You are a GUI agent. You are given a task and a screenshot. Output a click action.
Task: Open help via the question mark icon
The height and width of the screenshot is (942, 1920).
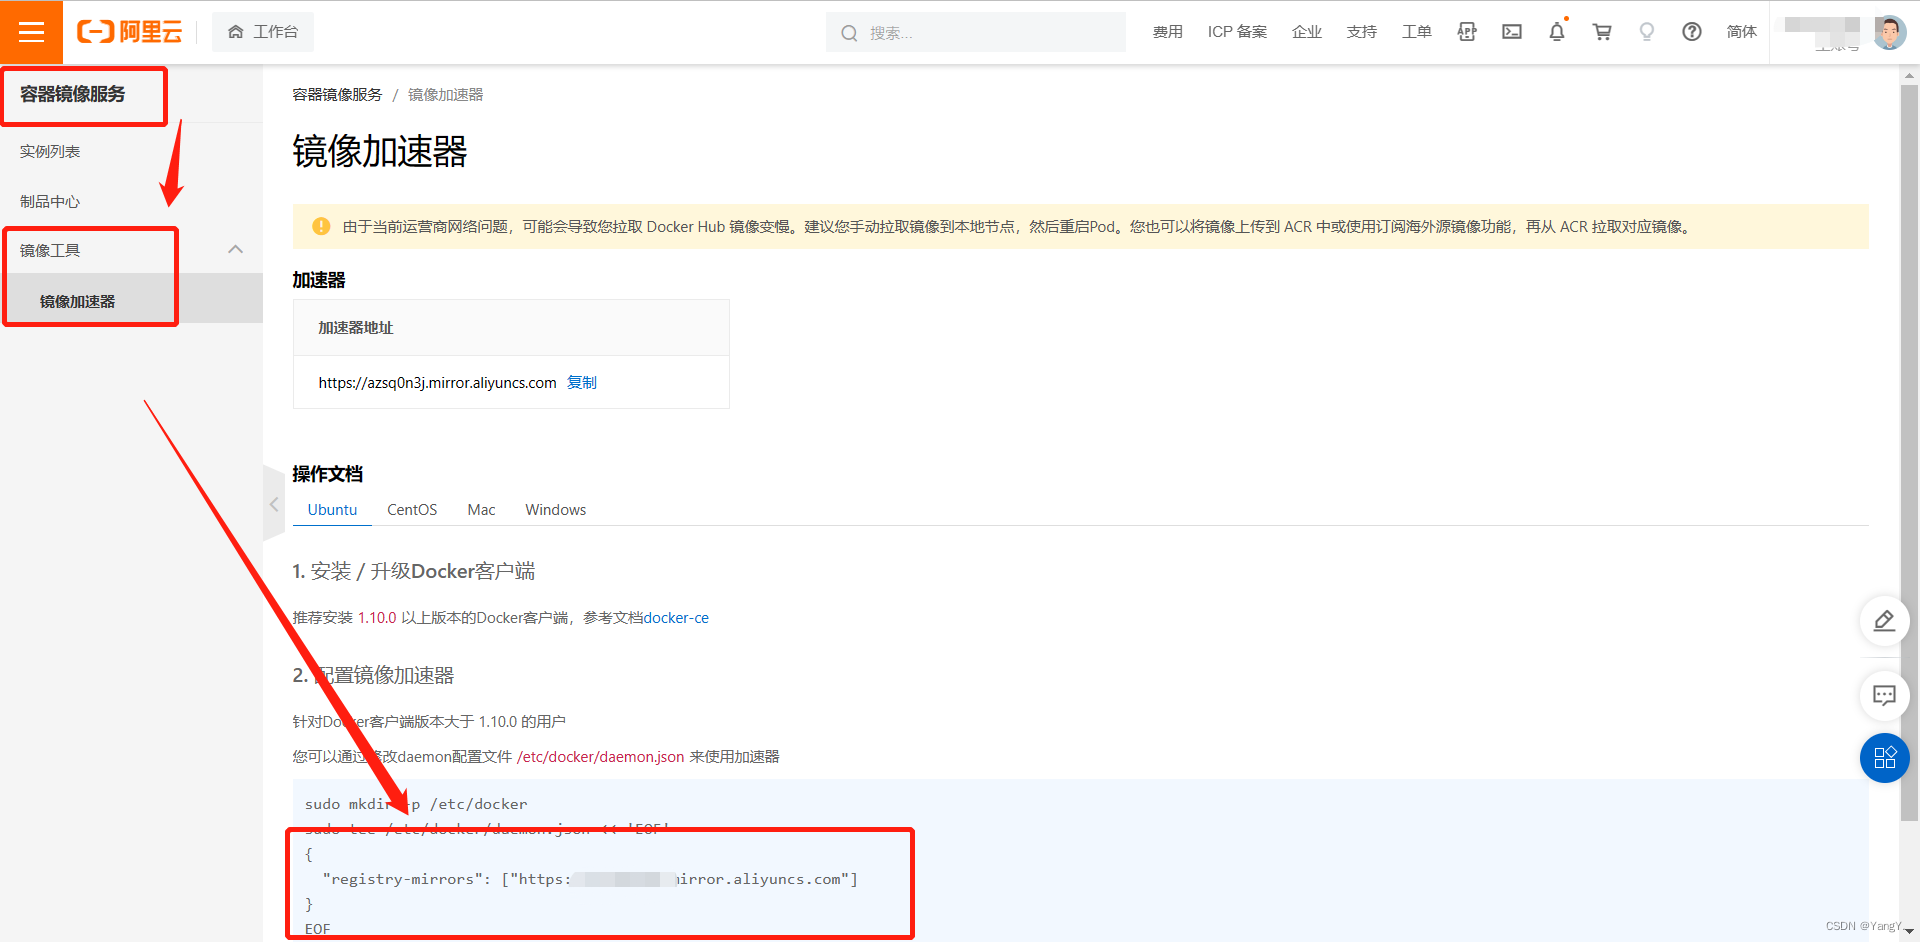tap(1691, 31)
